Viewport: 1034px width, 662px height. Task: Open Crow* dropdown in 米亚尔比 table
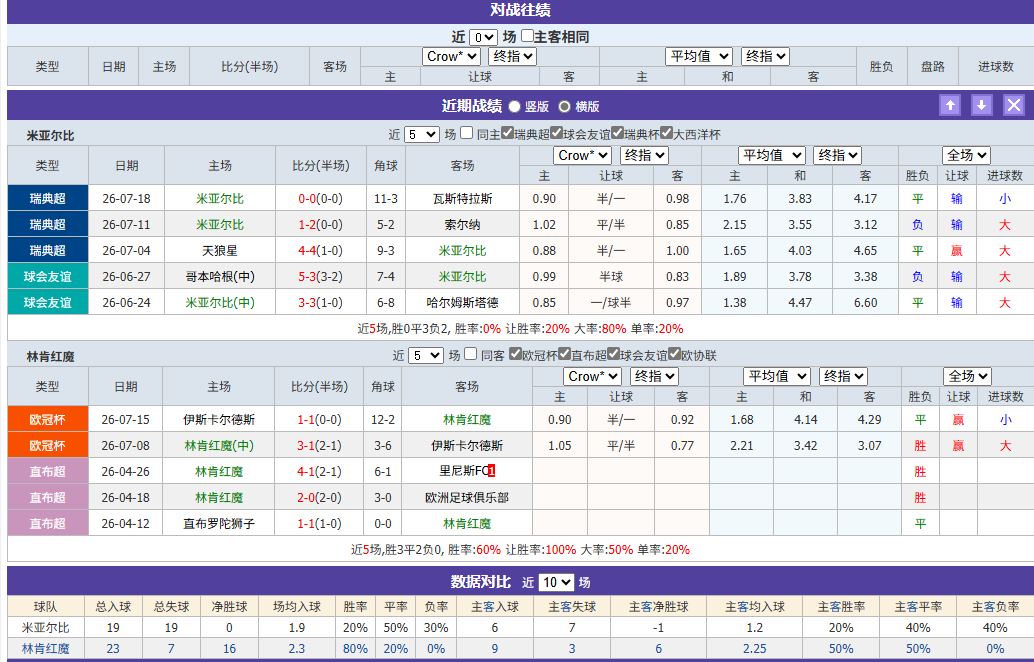coord(582,156)
